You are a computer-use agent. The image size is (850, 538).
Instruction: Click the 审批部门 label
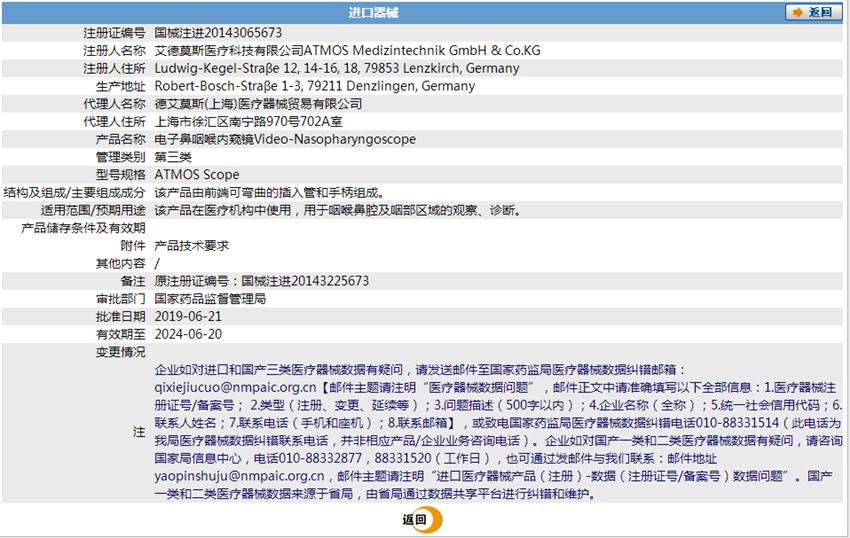[120, 299]
